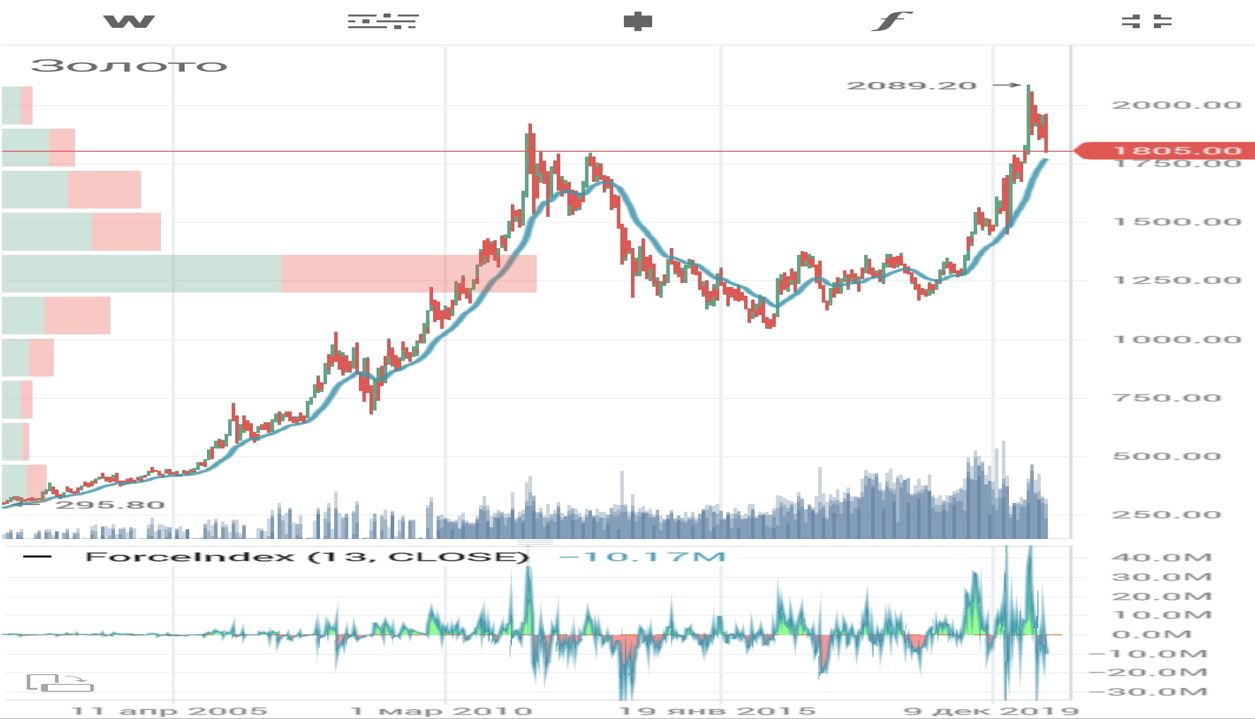Click the 2089.20 high price label
The height and width of the screenshot is (719, 1255).
[x=911, y=85]
